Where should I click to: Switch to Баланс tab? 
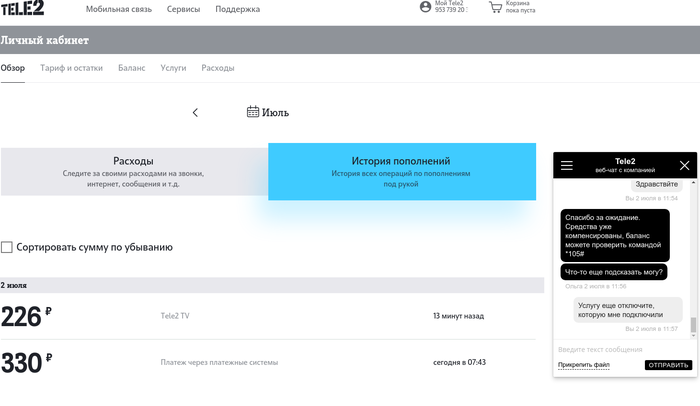click(131, 68)
